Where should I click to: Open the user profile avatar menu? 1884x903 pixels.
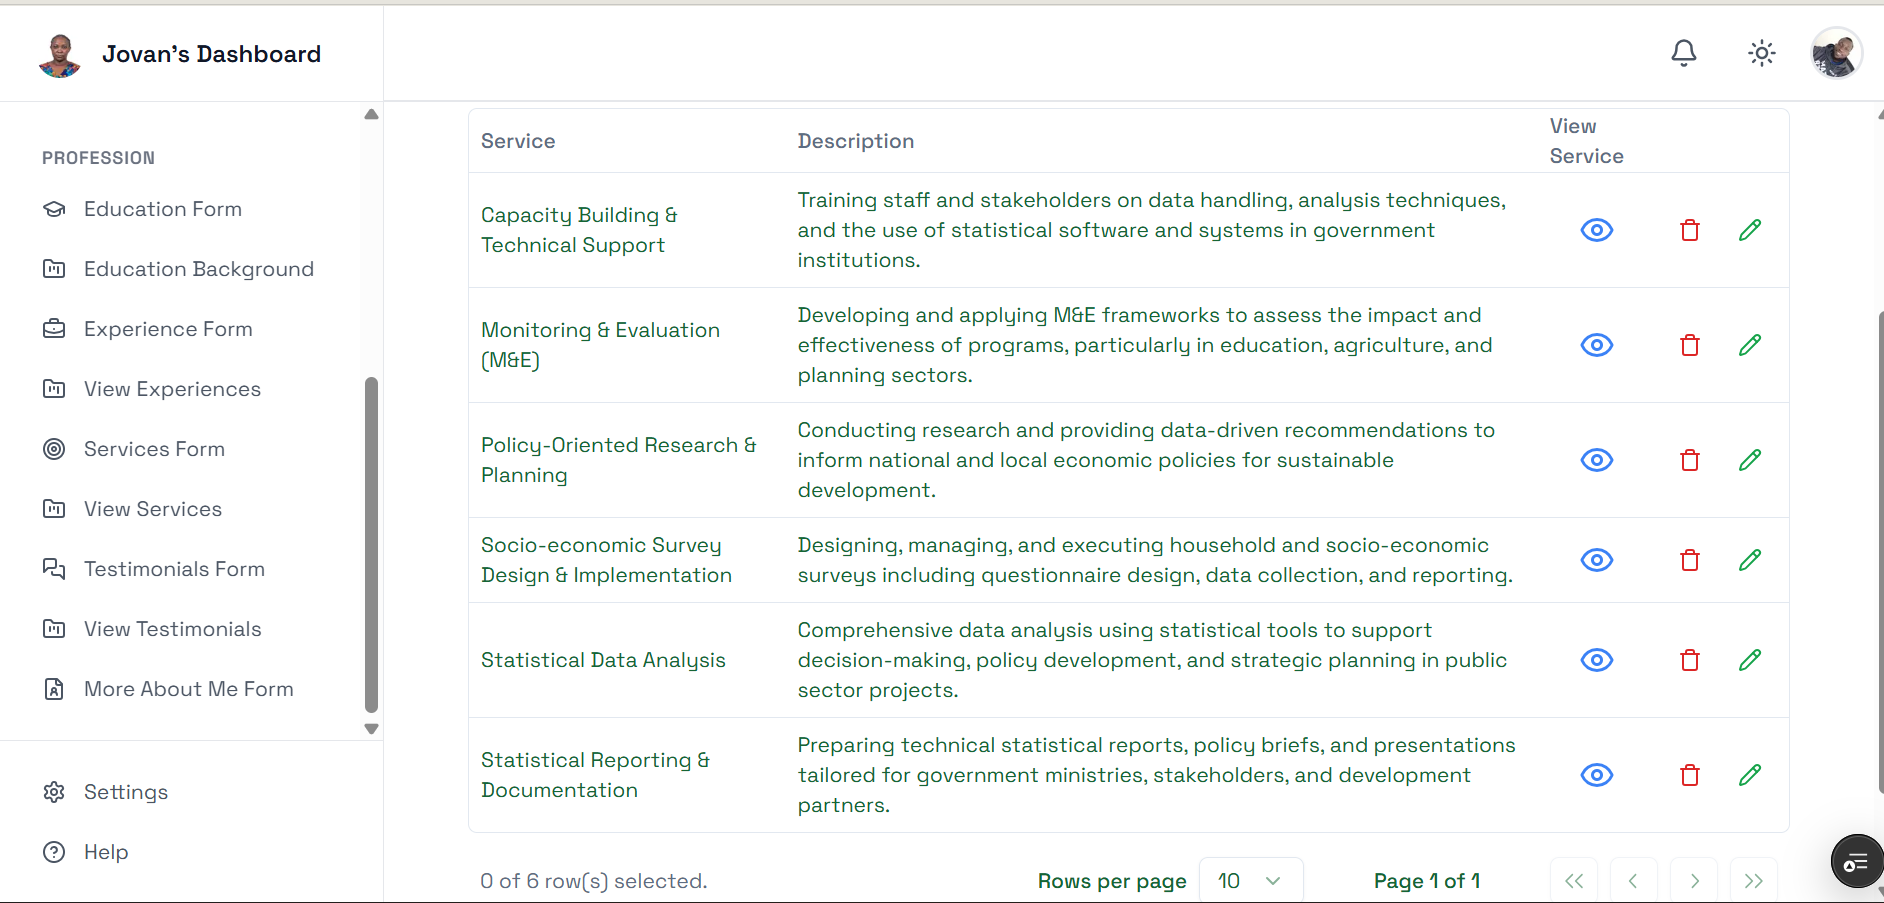pyautogui.click(x=1836, y=53)
